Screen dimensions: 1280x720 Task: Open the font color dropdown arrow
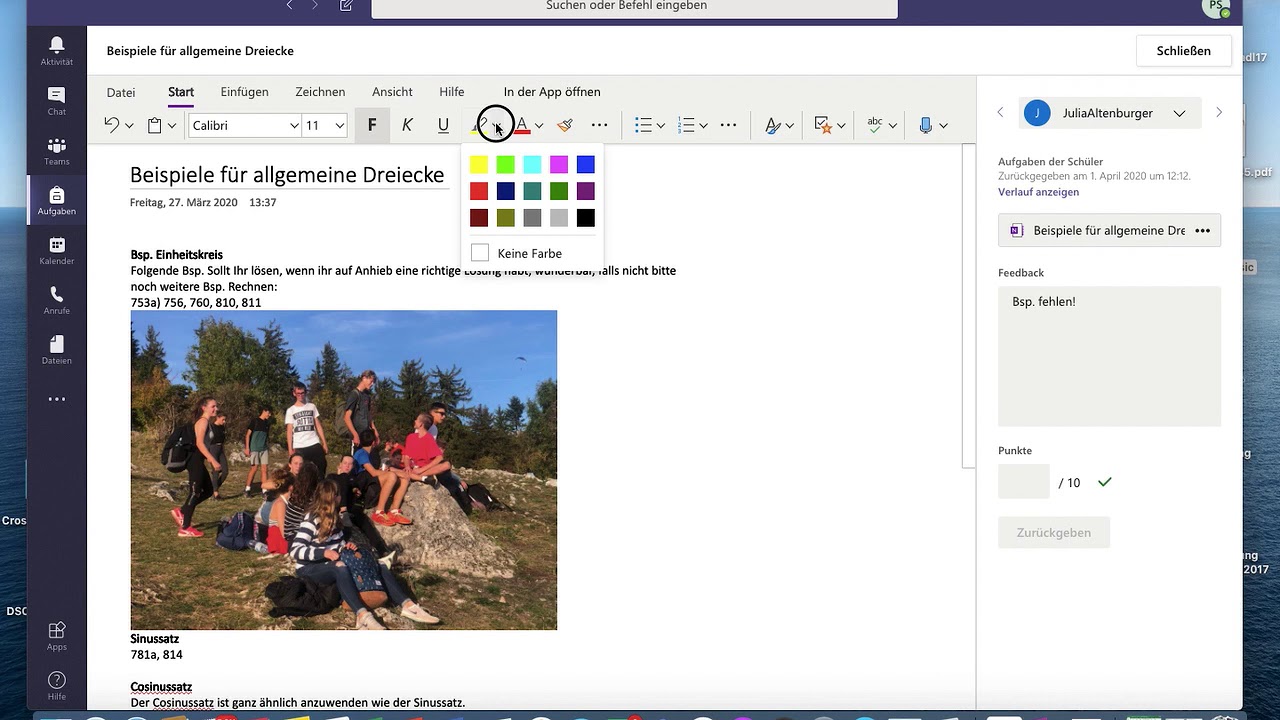539,126
